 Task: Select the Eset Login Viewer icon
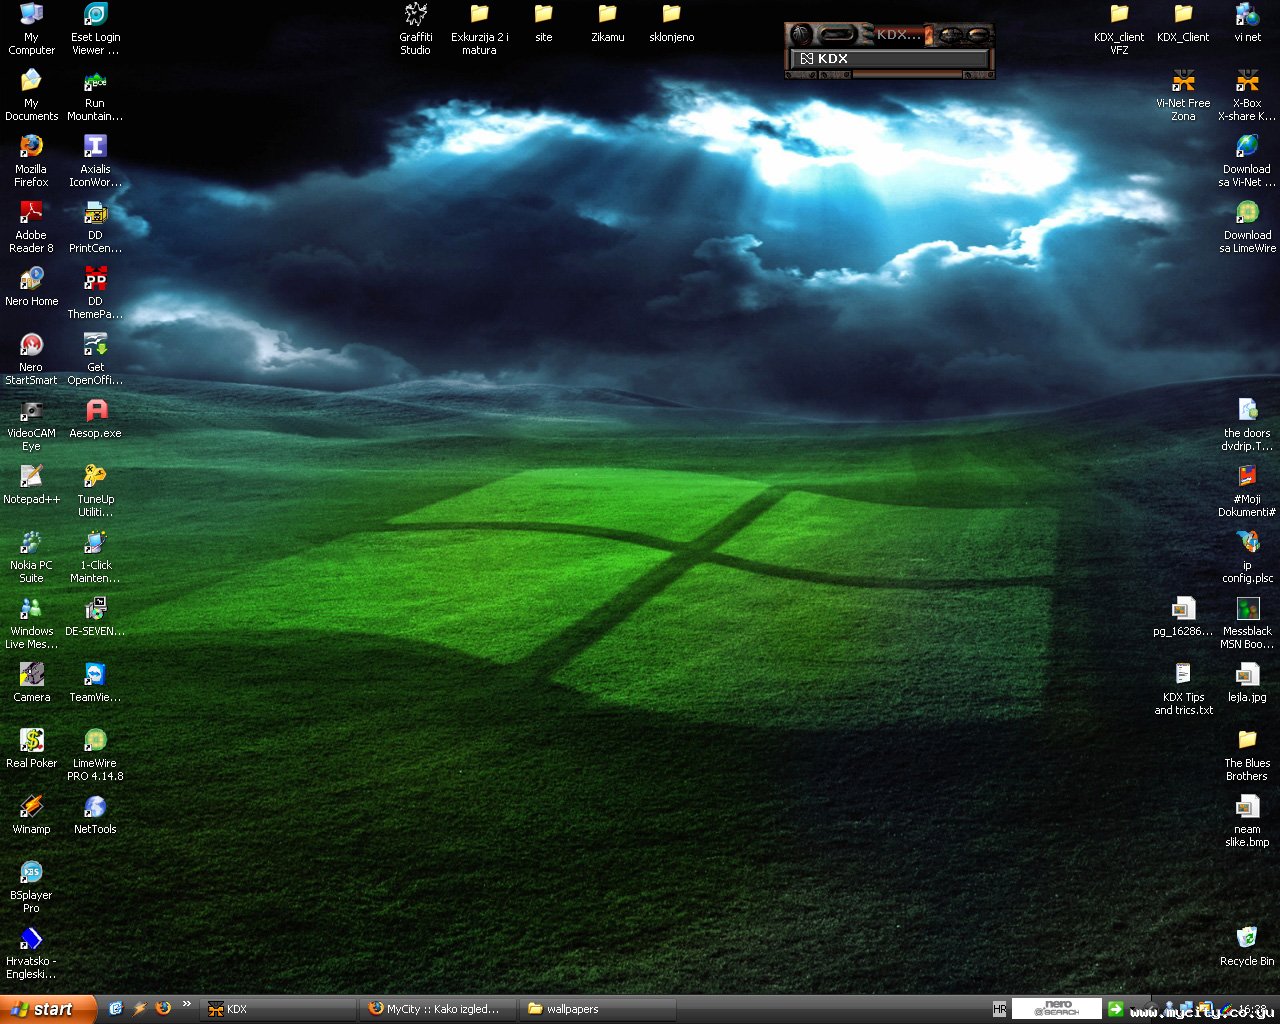(95, 28)
